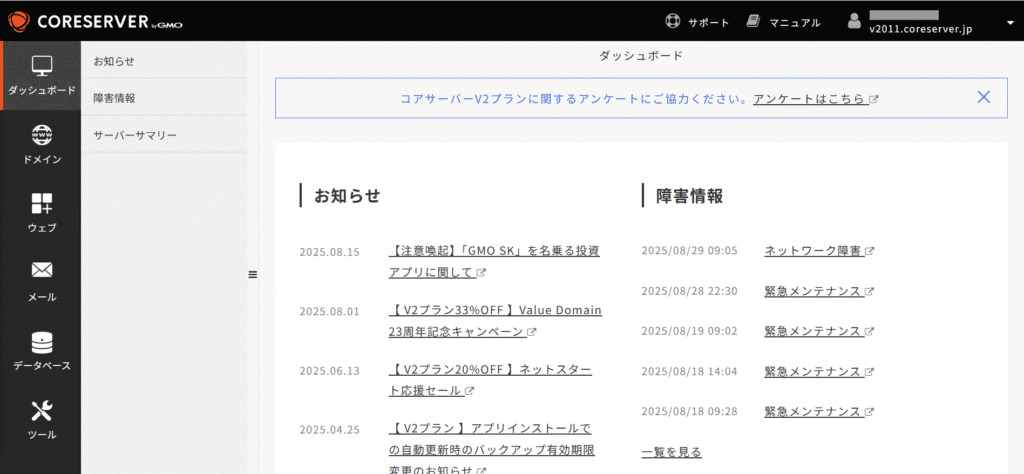Open 緊急メンテナンス from 2025/08/18 14:04
1024x474 pixels.
(814, 371)
